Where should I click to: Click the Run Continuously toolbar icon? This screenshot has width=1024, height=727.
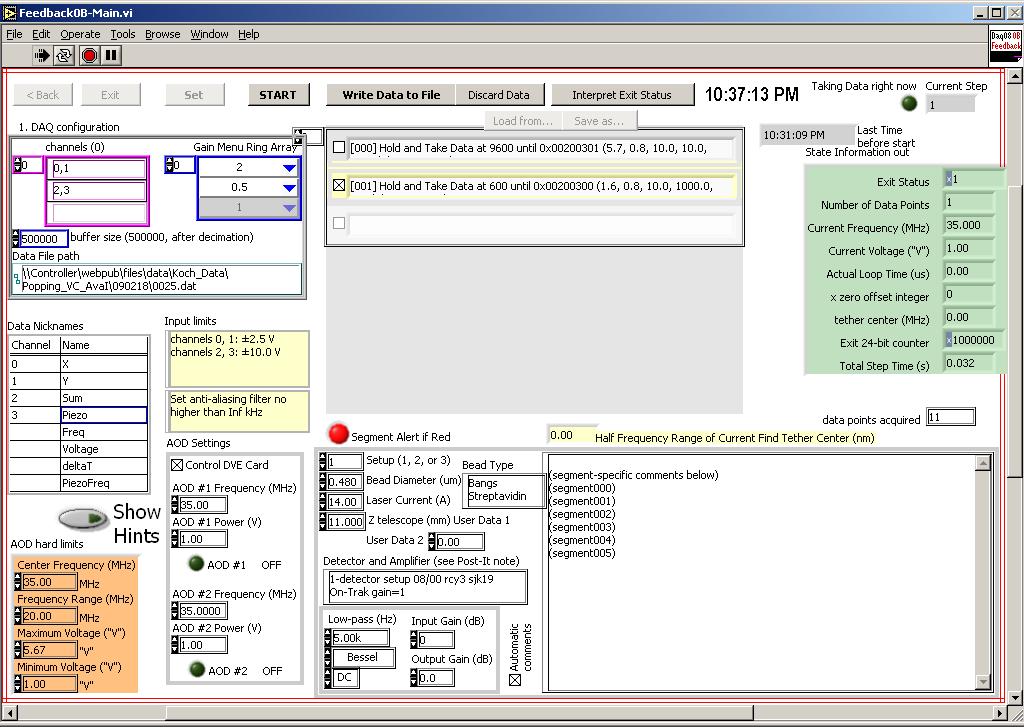click(64, 56)
